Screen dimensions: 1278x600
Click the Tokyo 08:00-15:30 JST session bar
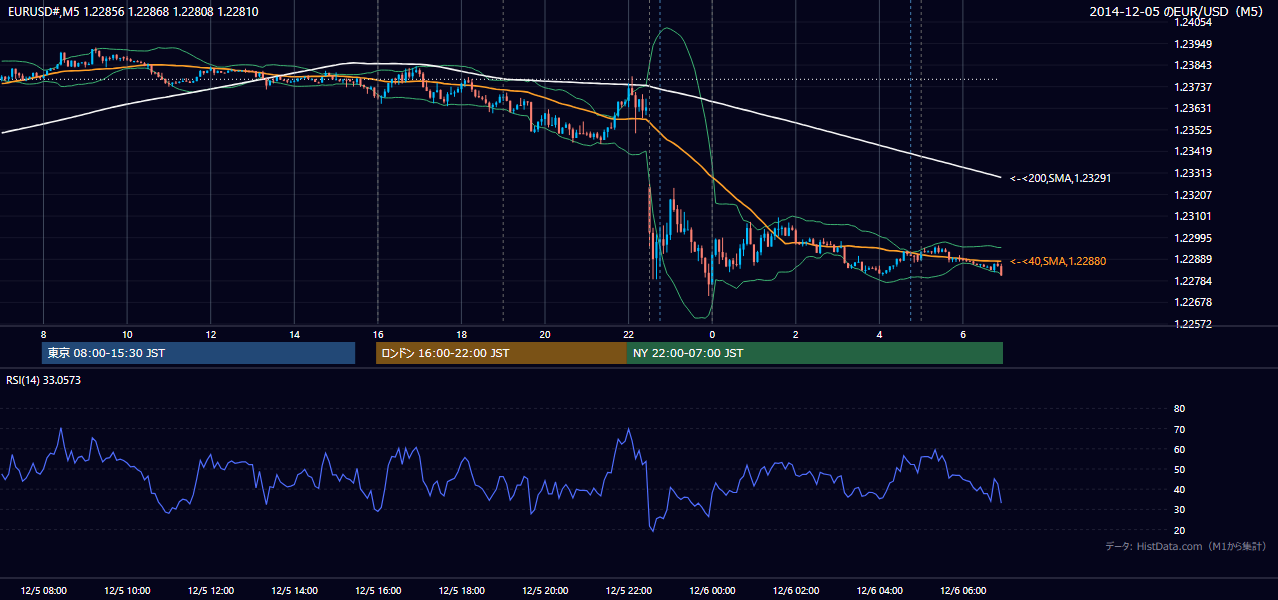tap(199, 353)
